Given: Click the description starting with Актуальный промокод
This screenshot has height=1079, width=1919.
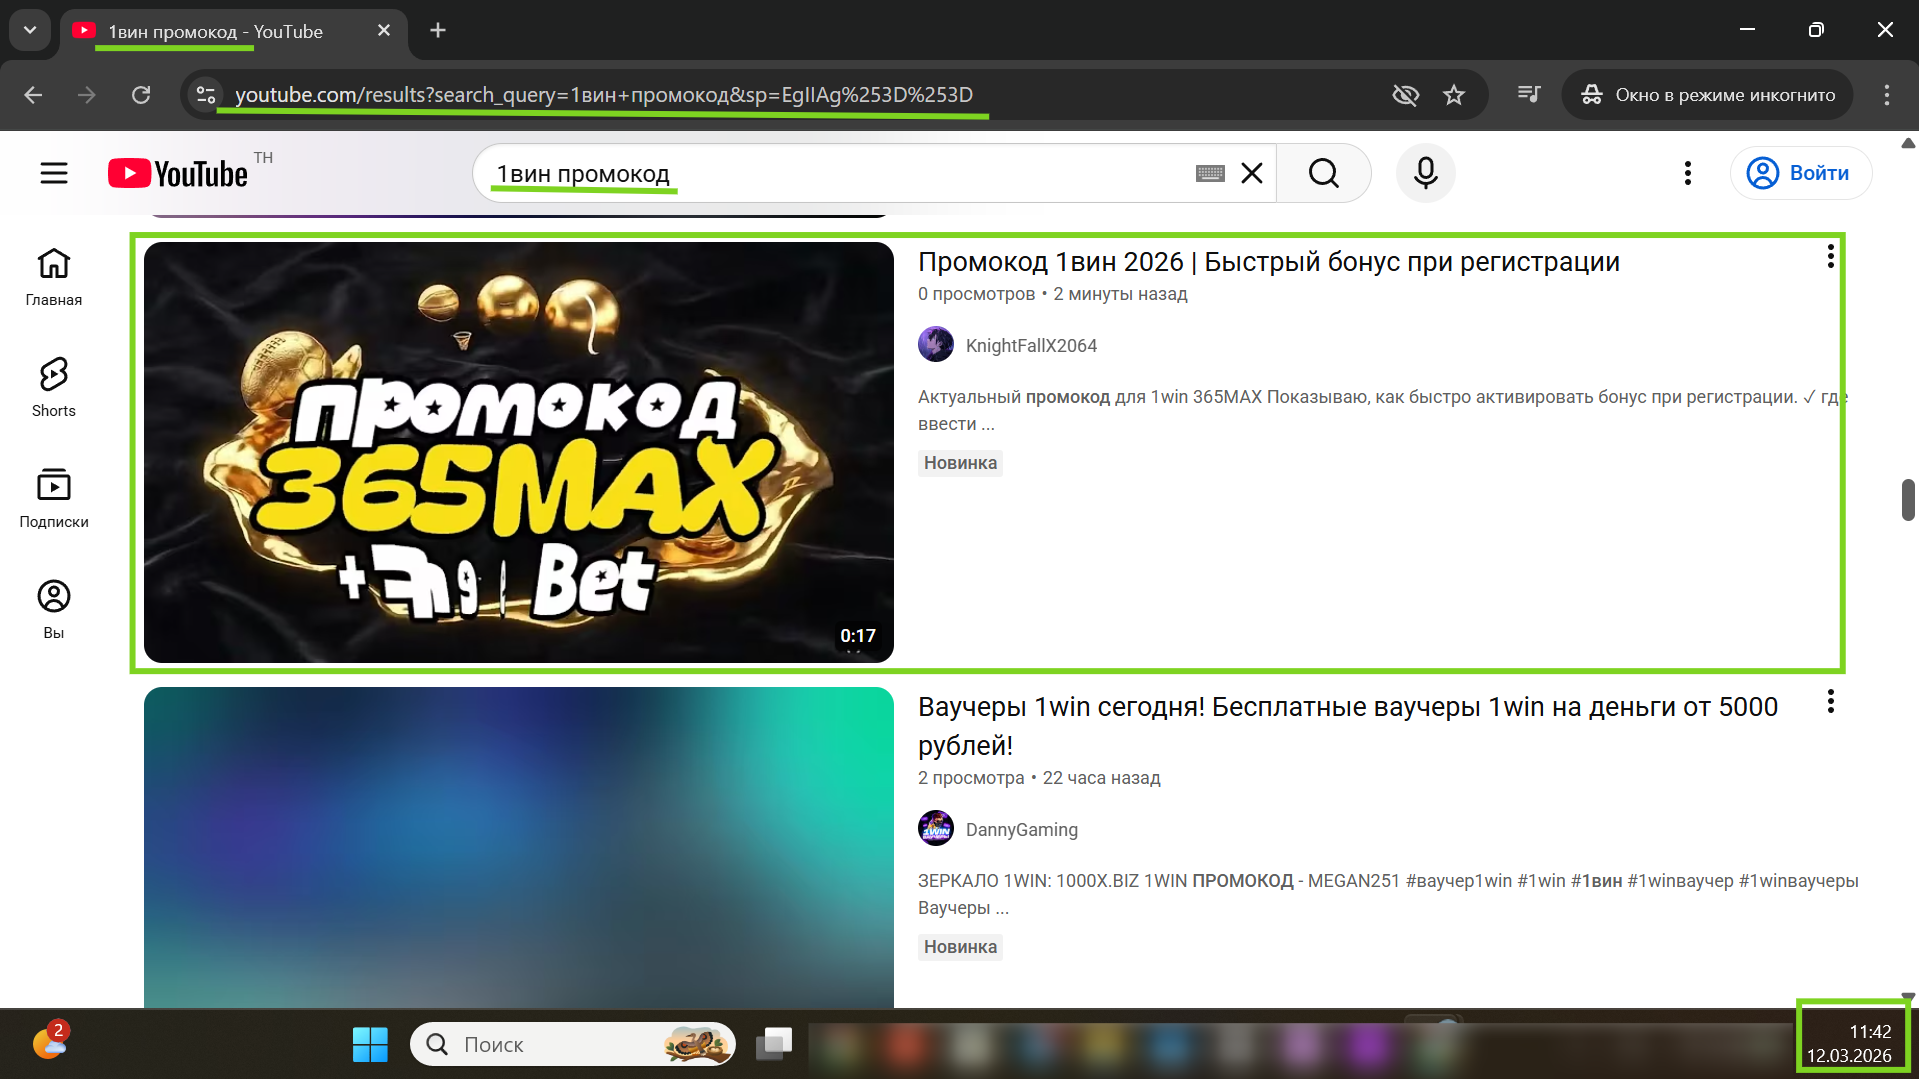Looking at the screenshot, I should click(x=1383, y=410).
